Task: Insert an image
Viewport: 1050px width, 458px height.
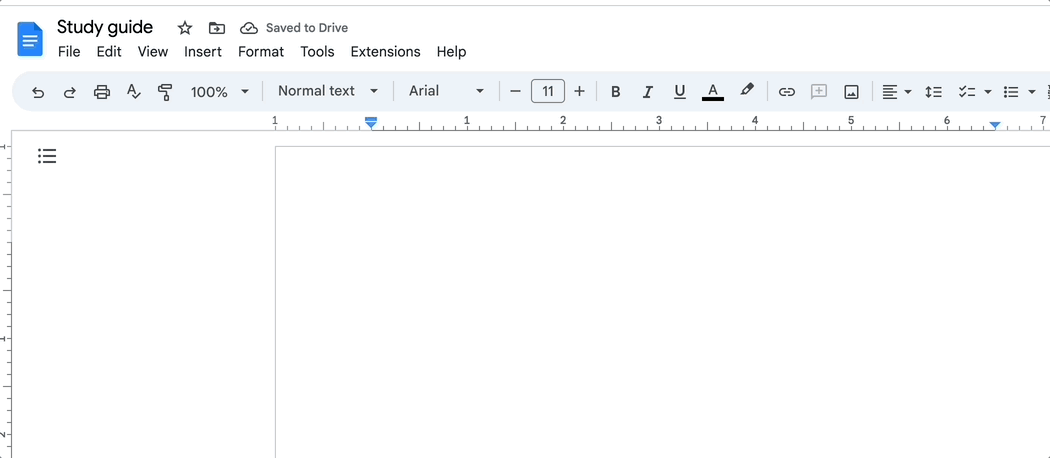Action: pyautogui.click(x=851, y=92)
